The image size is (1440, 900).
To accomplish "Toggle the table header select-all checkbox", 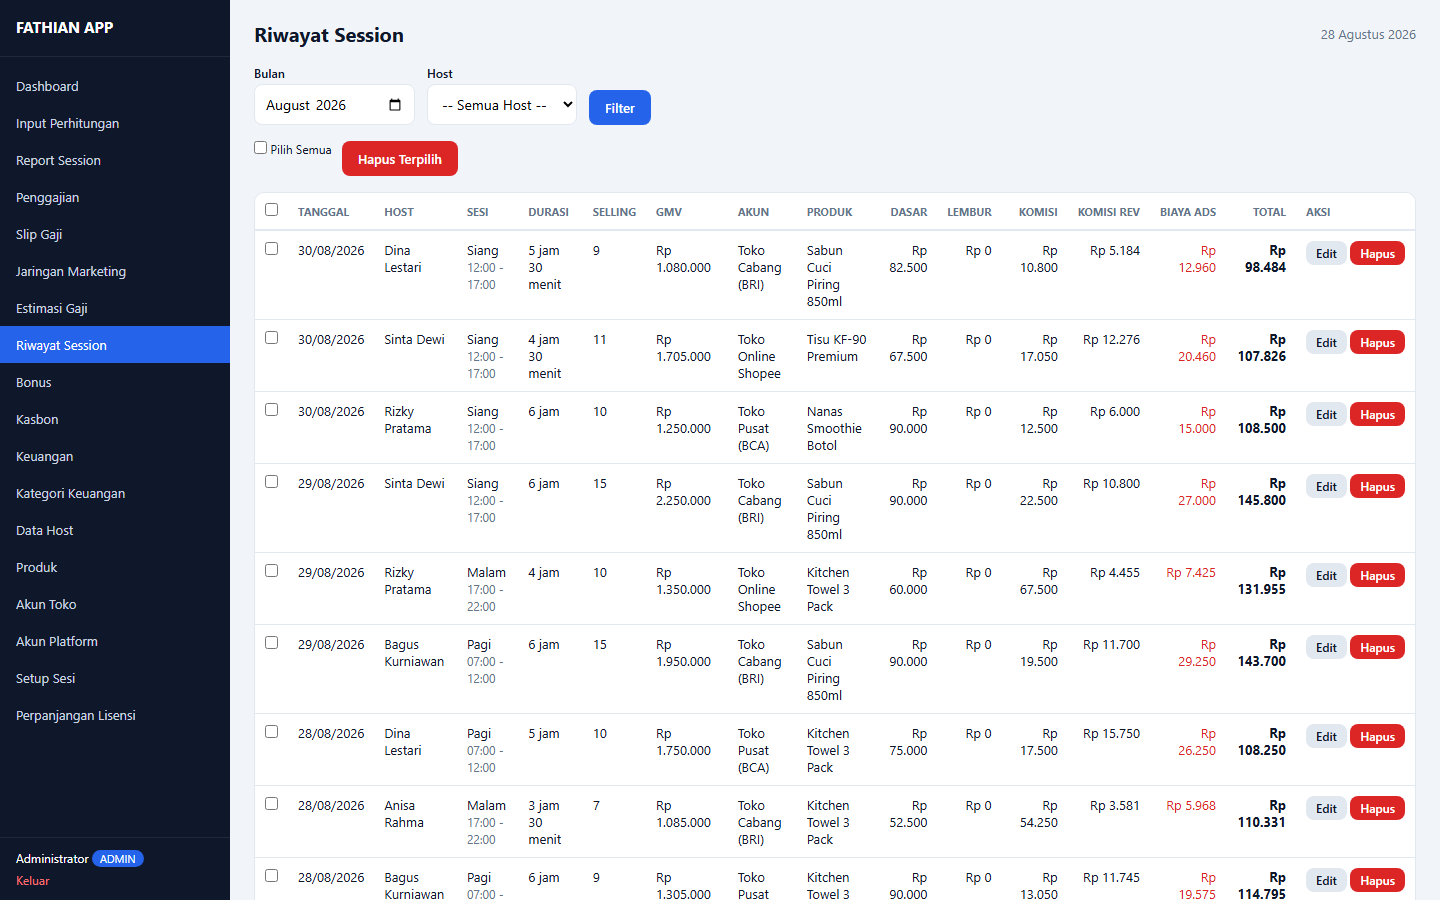I will coord(271,210).
